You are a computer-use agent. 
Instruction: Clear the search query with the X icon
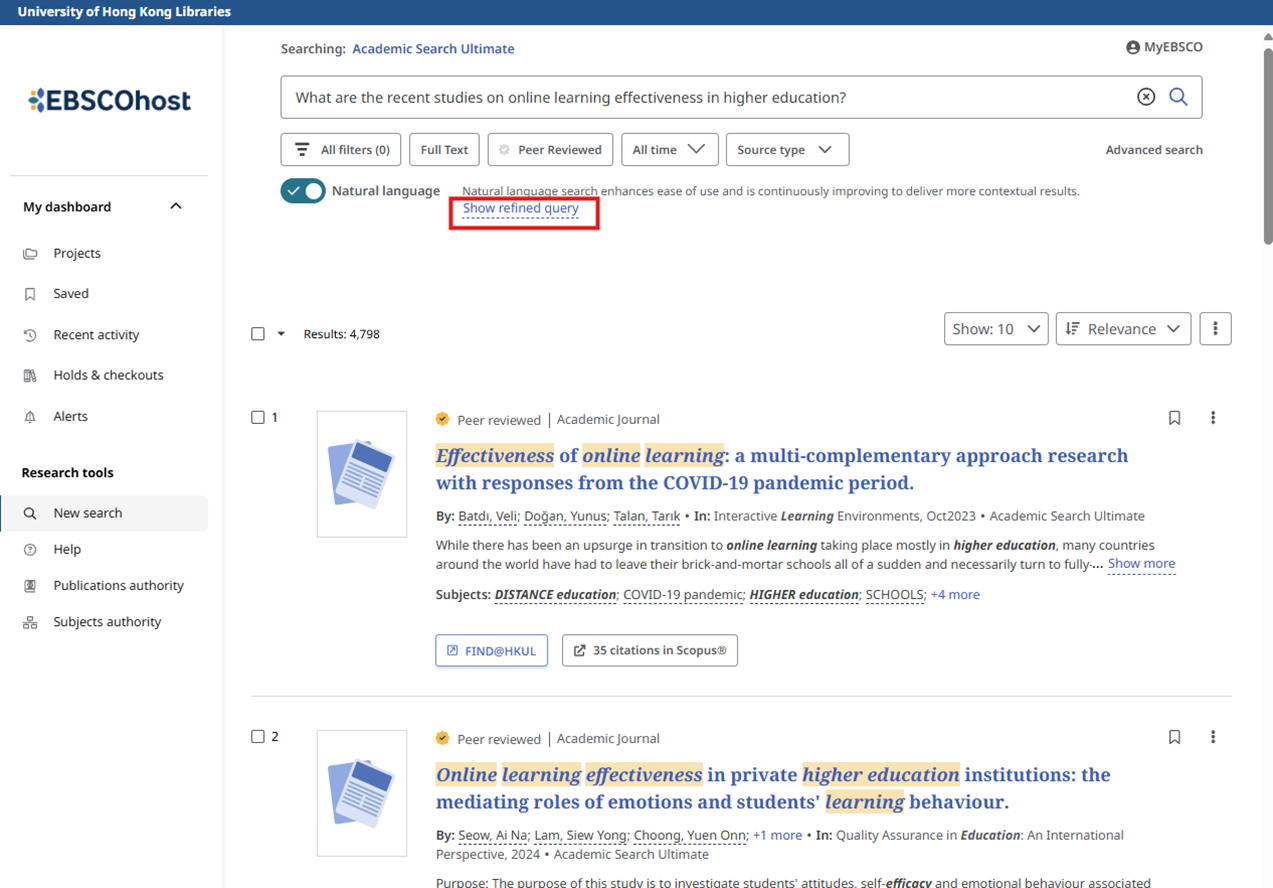click(1145, 96)
